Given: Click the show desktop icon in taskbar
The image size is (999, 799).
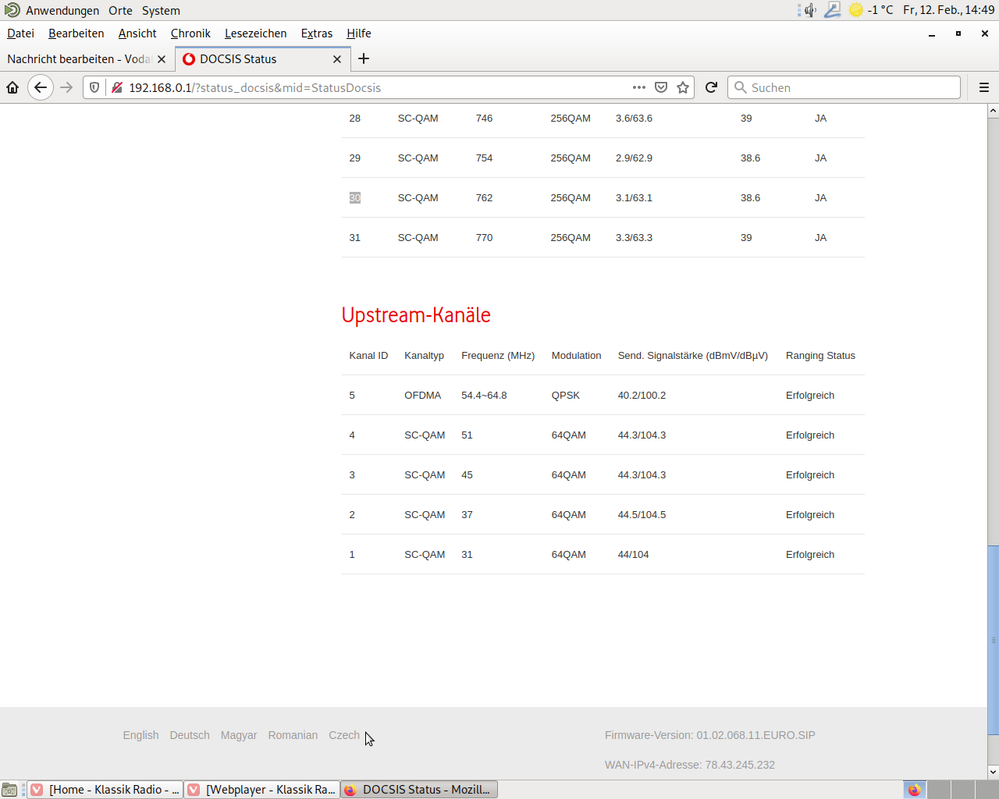Looking at the screenshot, I should tap(9, 790).
